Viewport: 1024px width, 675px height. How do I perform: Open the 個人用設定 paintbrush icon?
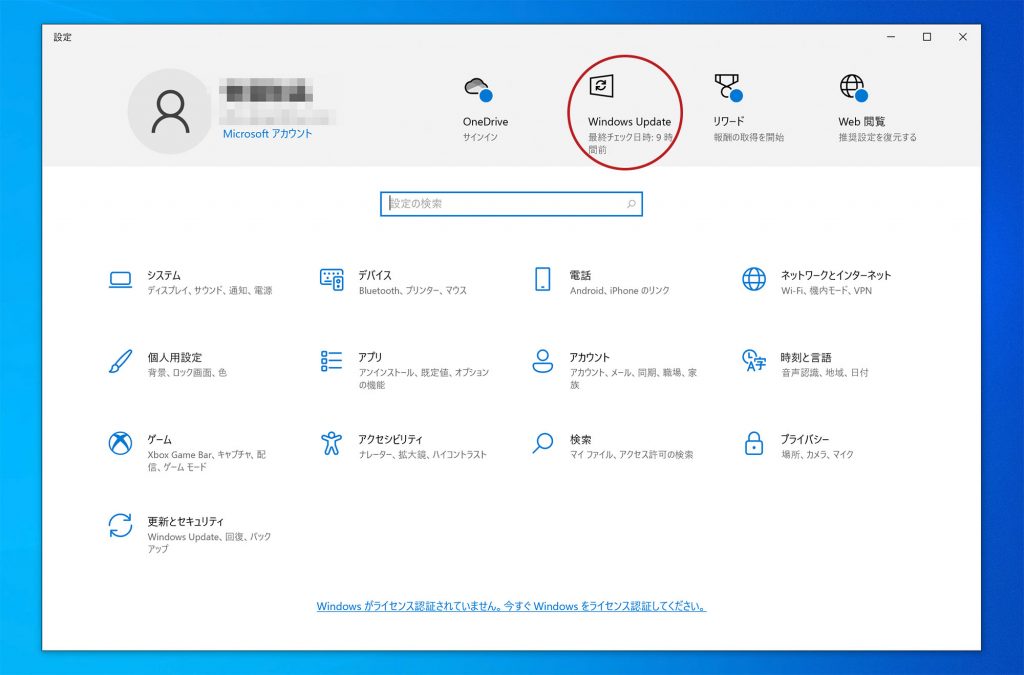(120, 362)
